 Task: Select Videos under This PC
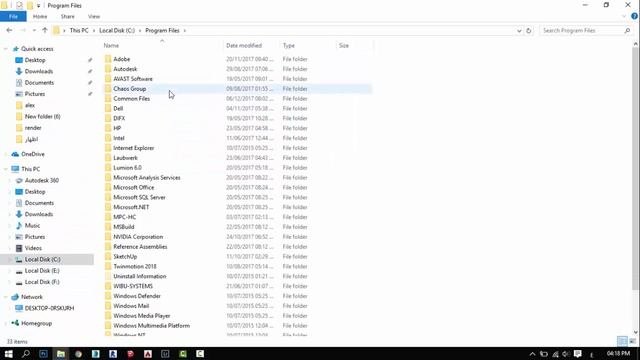(33, 248)
